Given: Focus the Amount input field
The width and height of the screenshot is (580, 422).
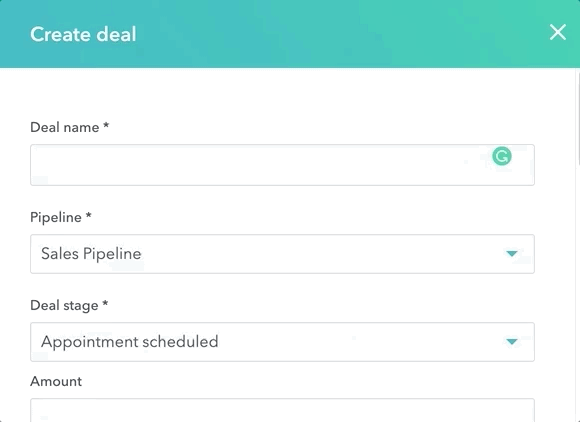Looking at the screenshot, I should tap(282, 410).
